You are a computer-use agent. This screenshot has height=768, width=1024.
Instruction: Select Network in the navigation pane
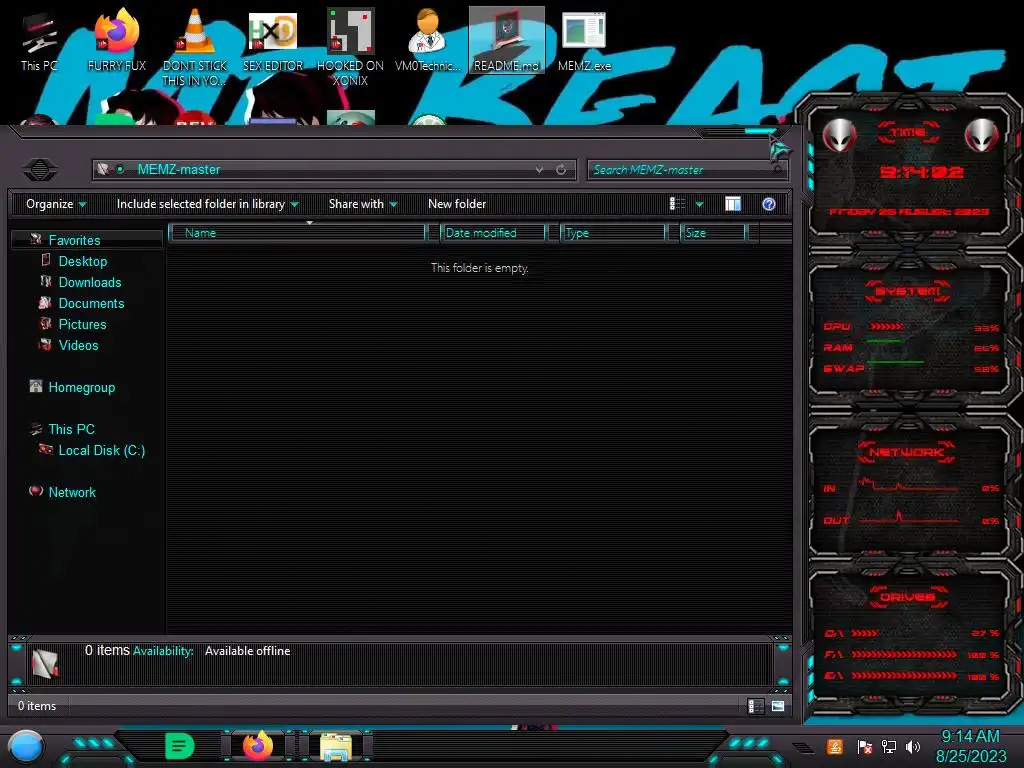(x=72, y=492)
